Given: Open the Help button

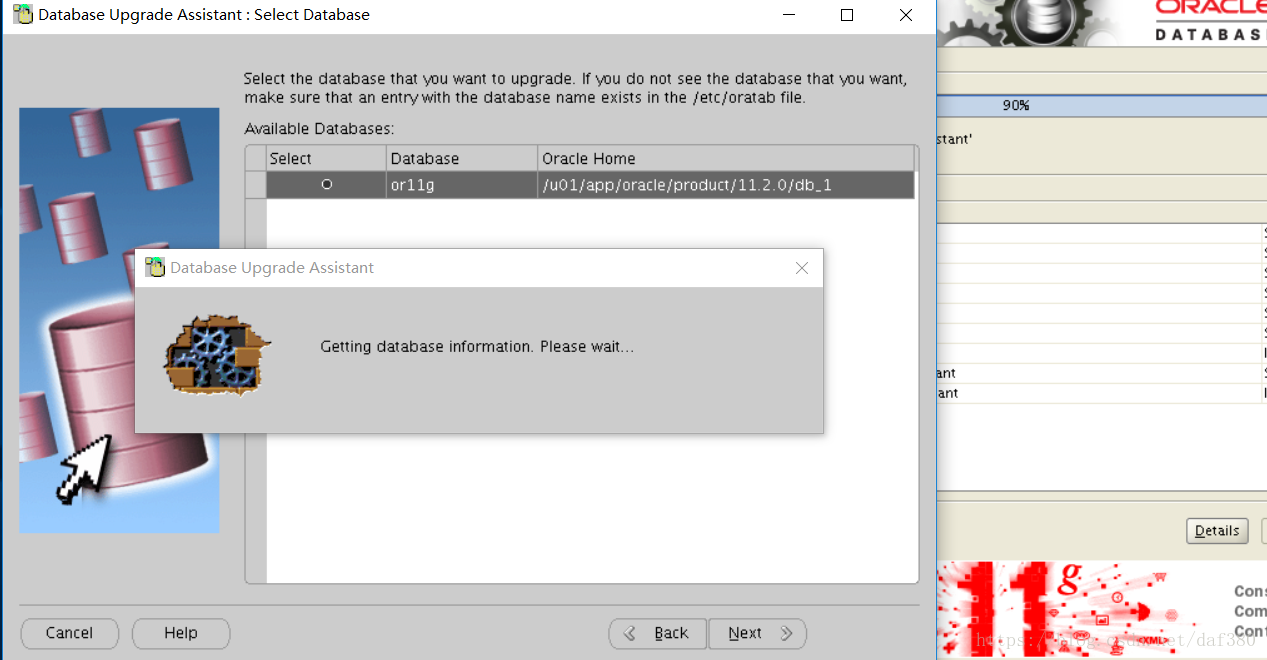Looking at the screenshot, I should [x=181, y=633].
